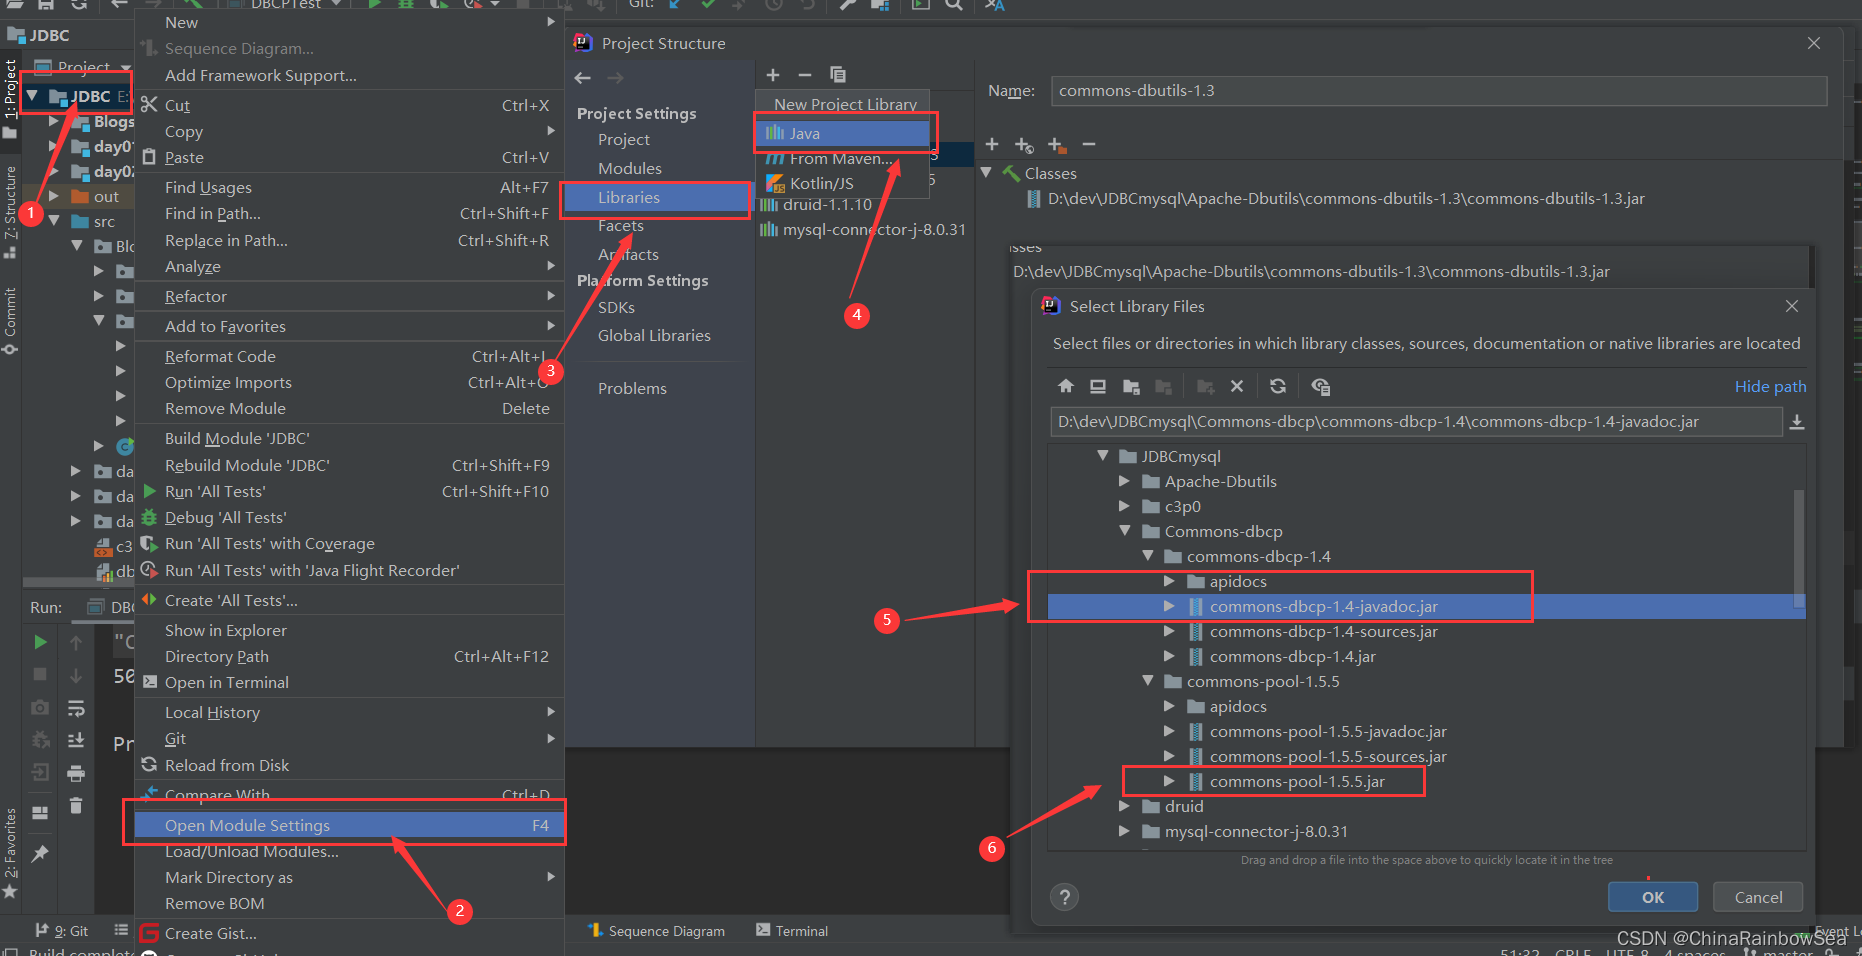Viewport: 1862px width, 956px height.
Task: Click the New Folder icon in file chooser
Action: (1206, 386)
